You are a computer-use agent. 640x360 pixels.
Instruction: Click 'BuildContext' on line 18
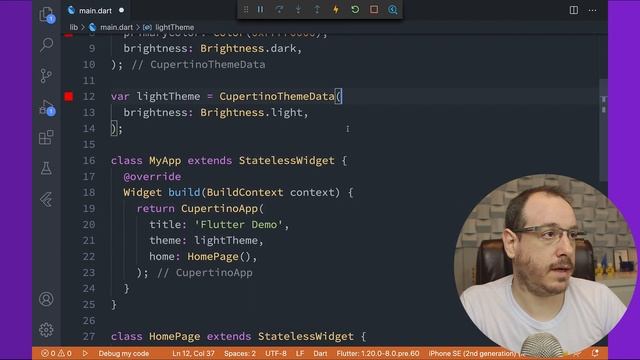click(245, 193)
